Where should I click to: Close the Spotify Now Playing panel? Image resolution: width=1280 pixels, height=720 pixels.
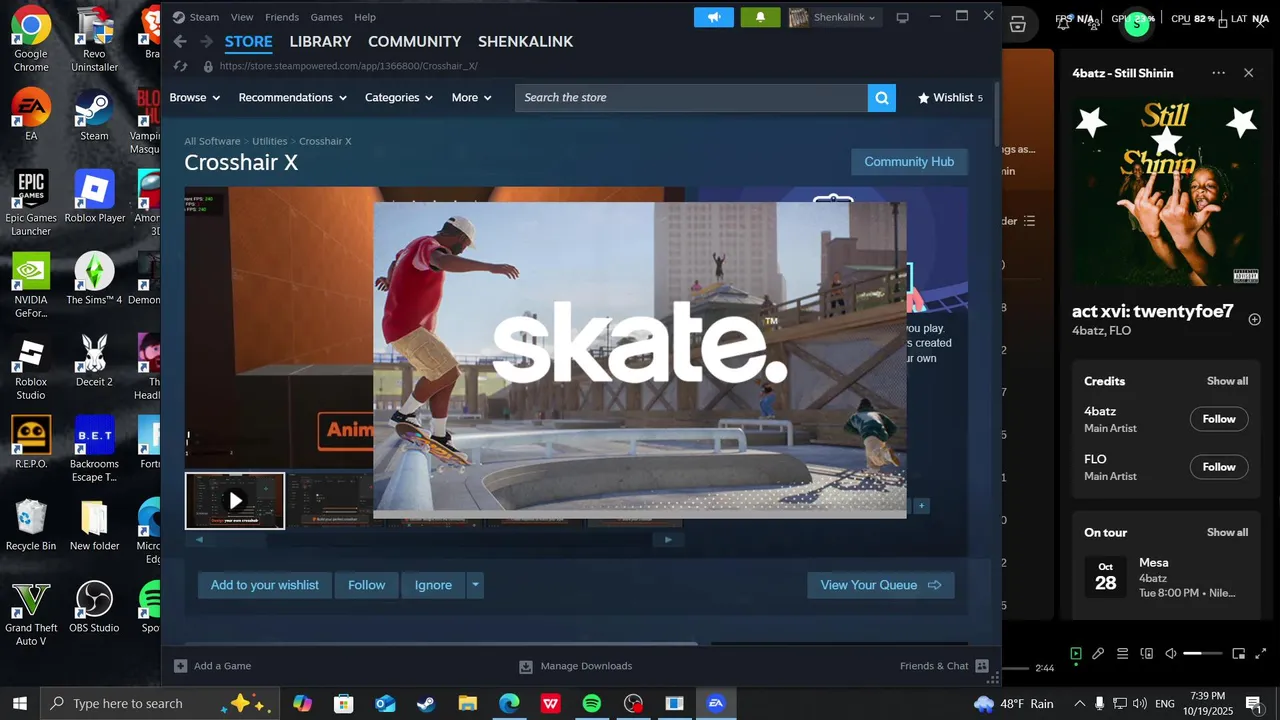(1248, 73)
